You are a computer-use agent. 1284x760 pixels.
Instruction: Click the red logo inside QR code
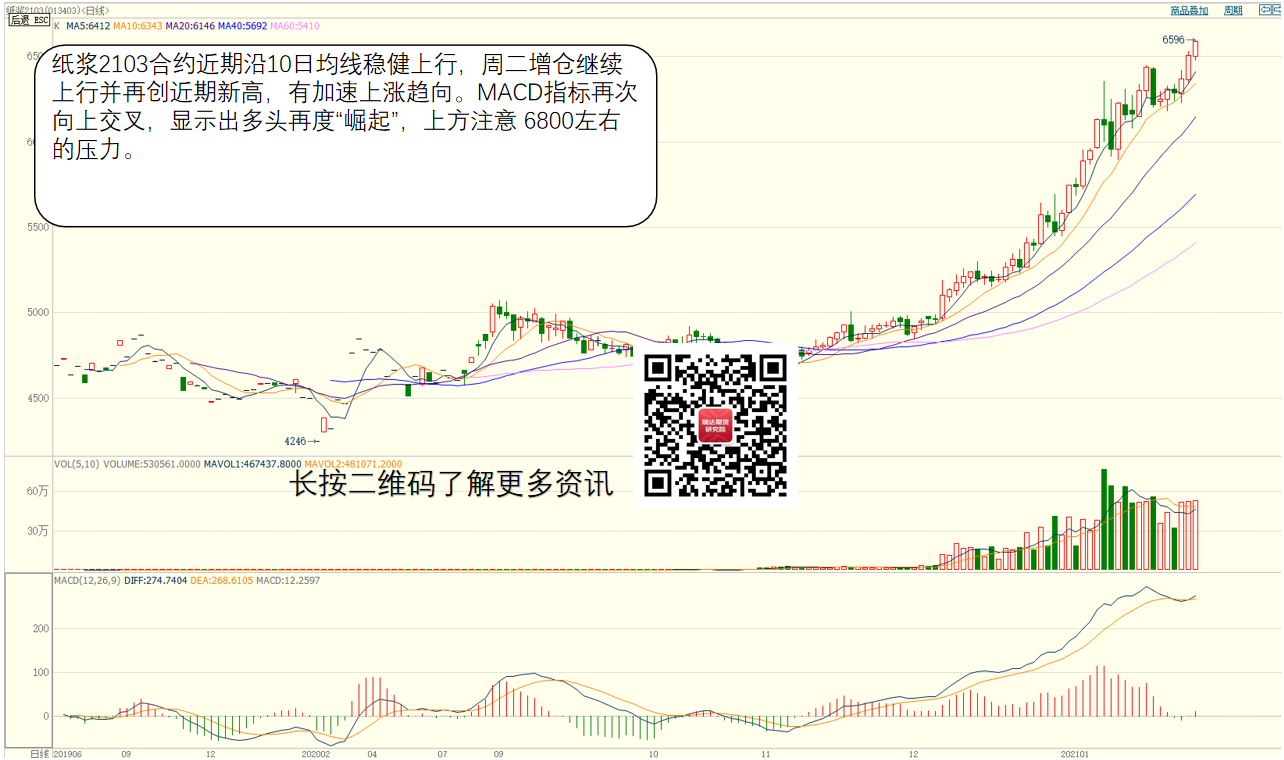(x=715, y=427)
